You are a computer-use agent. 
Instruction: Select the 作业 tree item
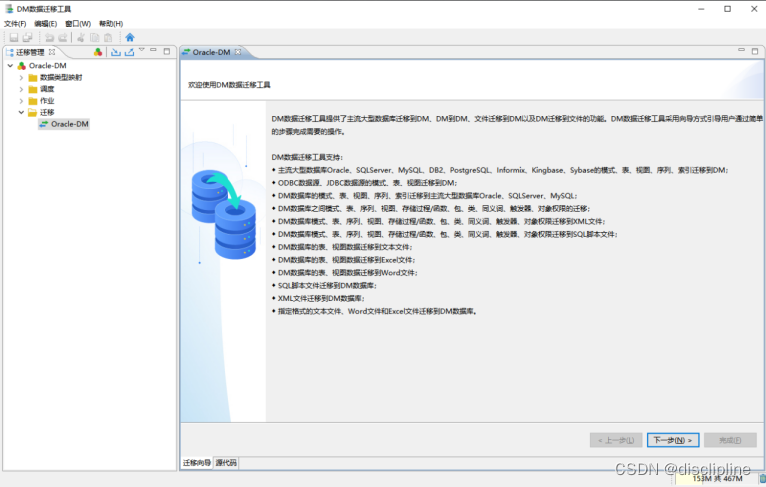(x=47, y=101)
